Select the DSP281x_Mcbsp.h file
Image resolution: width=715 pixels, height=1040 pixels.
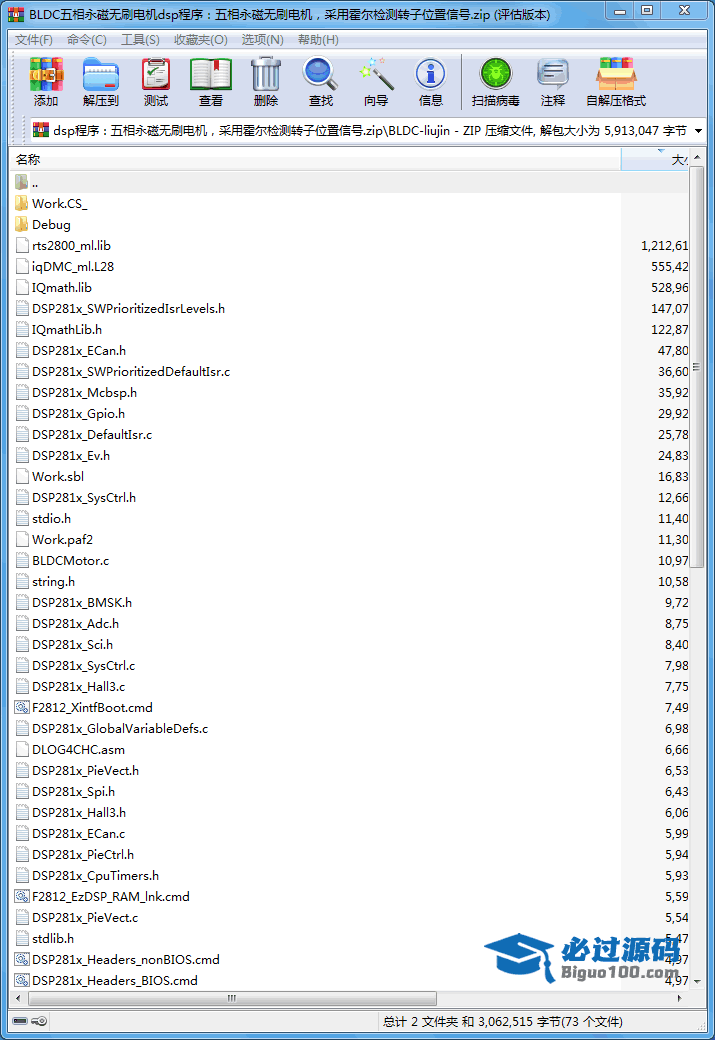[84, 393]
